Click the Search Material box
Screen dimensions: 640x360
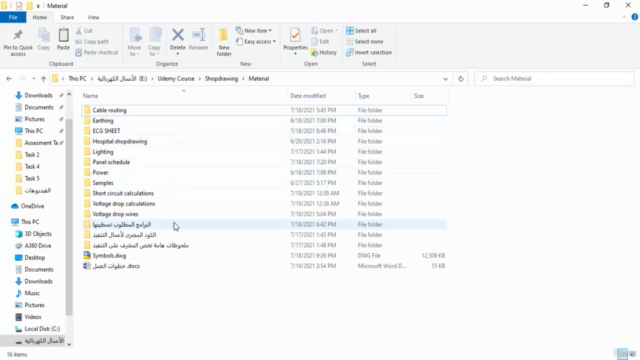(x=554, y=79)
